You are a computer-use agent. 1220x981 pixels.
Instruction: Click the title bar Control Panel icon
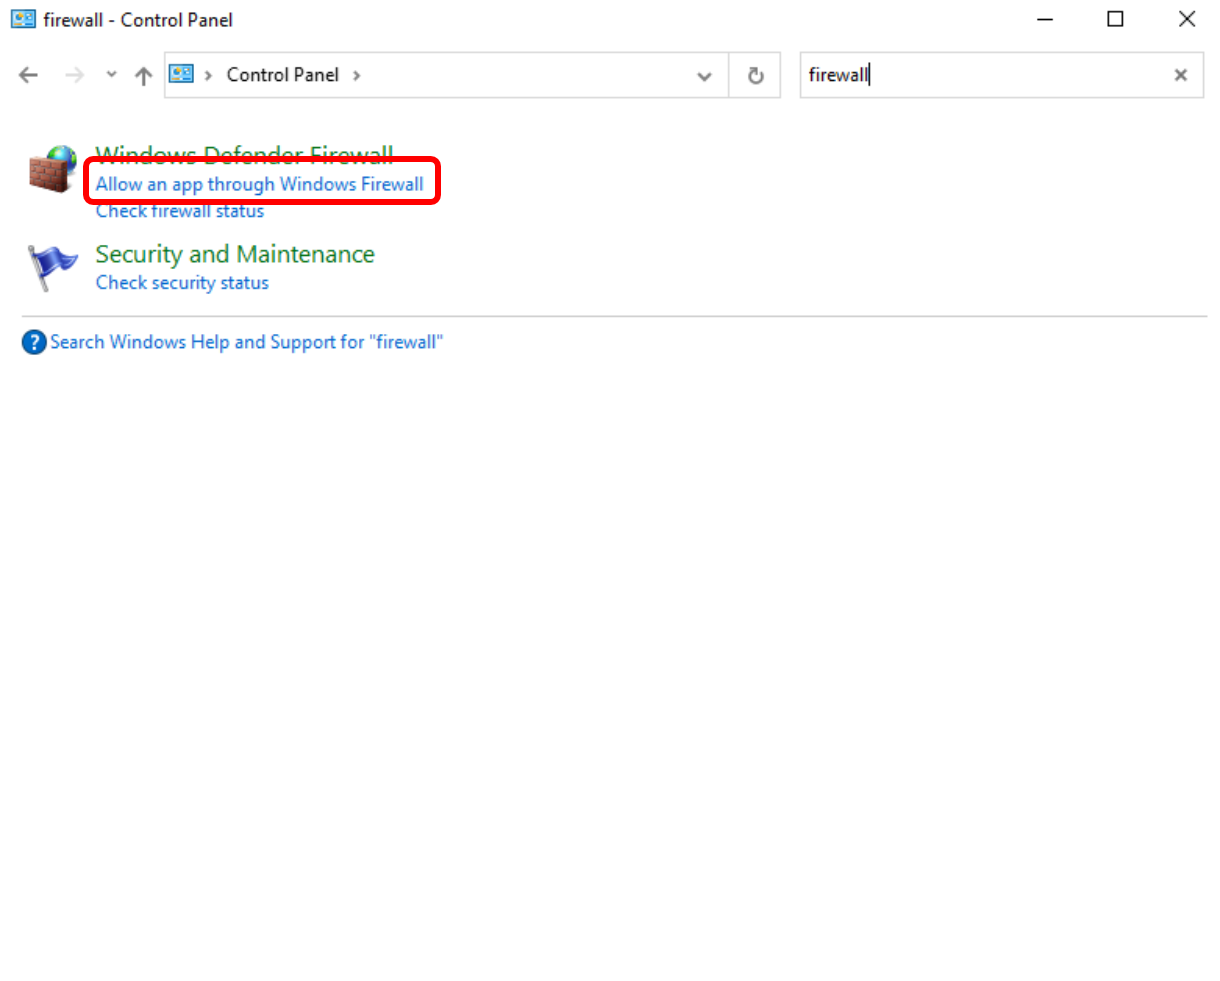click(23, 19)
